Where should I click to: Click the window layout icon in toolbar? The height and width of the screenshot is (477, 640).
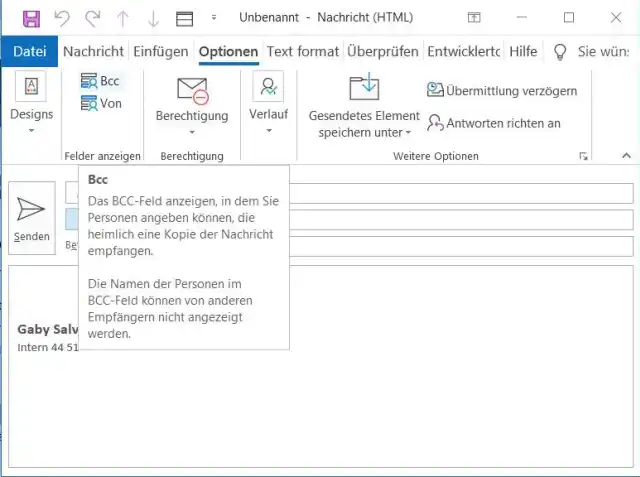pos(184,19)
